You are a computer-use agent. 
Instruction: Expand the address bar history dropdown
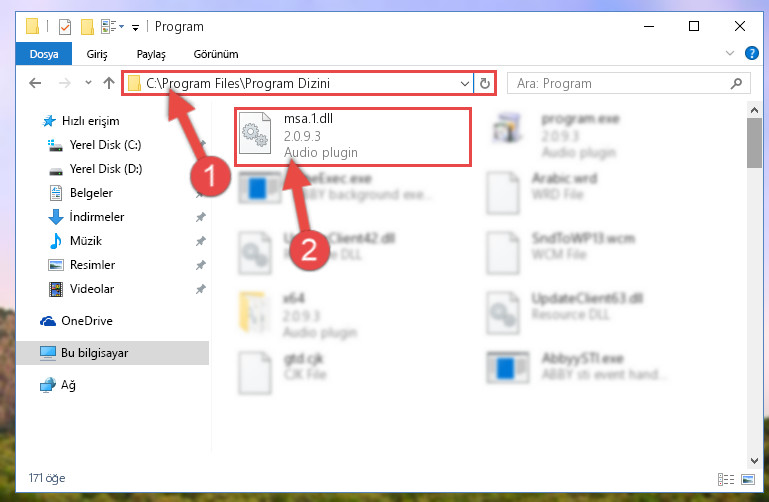point(464,84)
